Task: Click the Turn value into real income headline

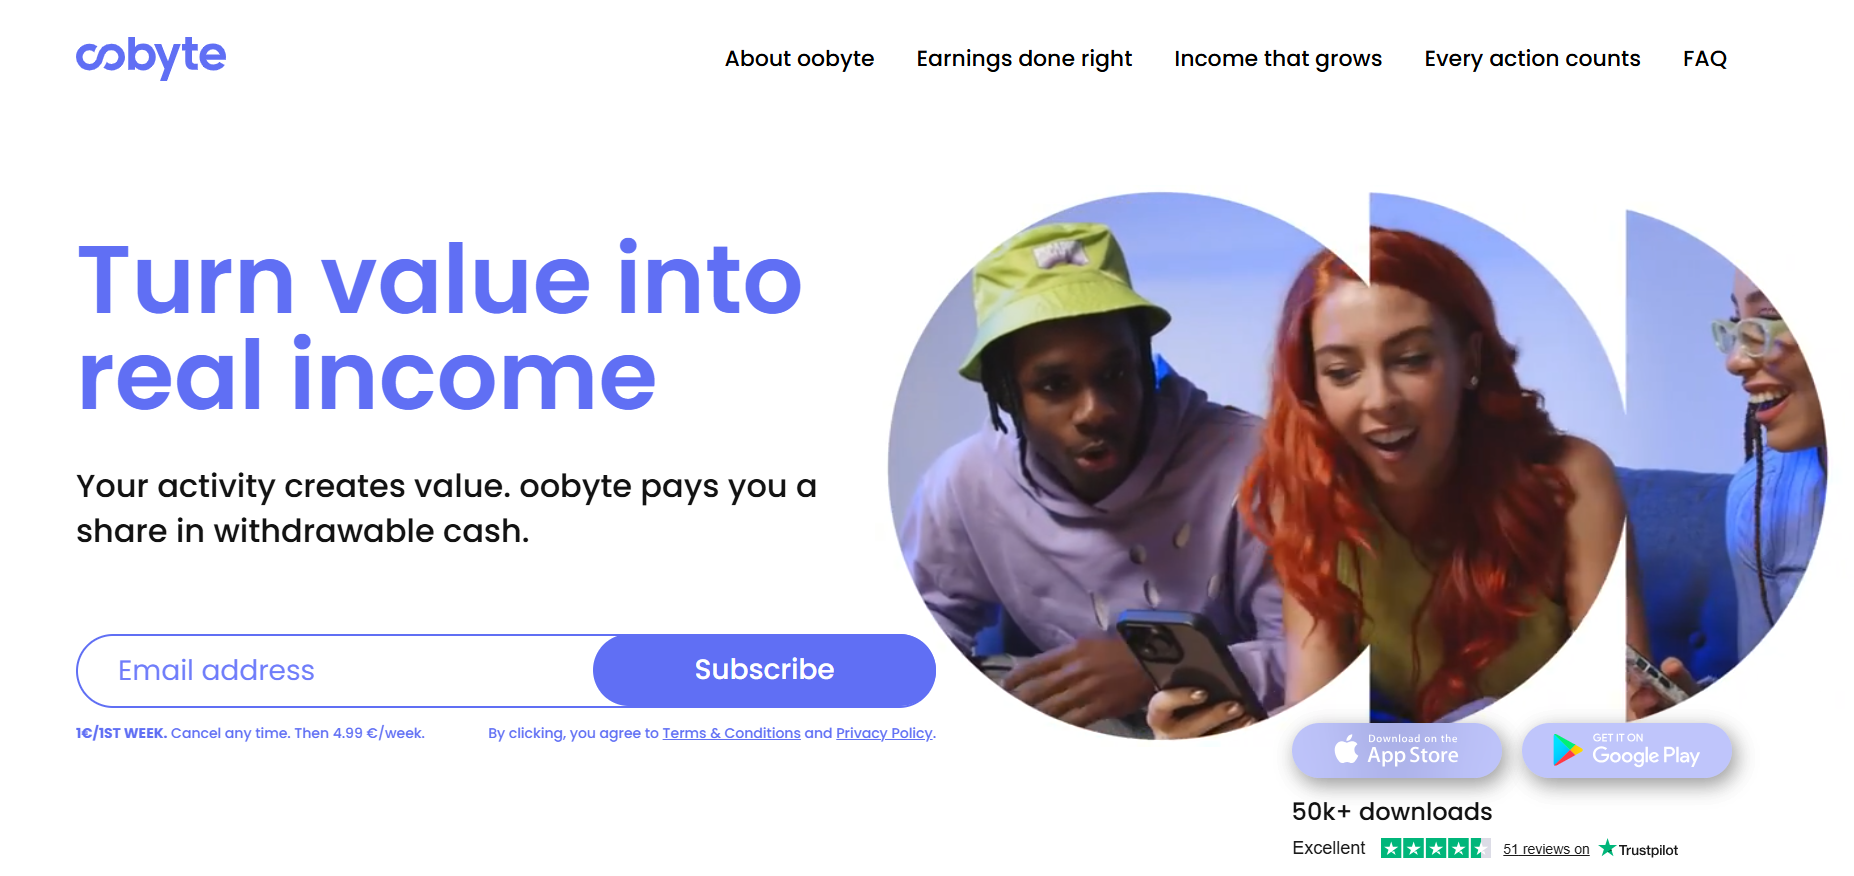Action: 440,327
